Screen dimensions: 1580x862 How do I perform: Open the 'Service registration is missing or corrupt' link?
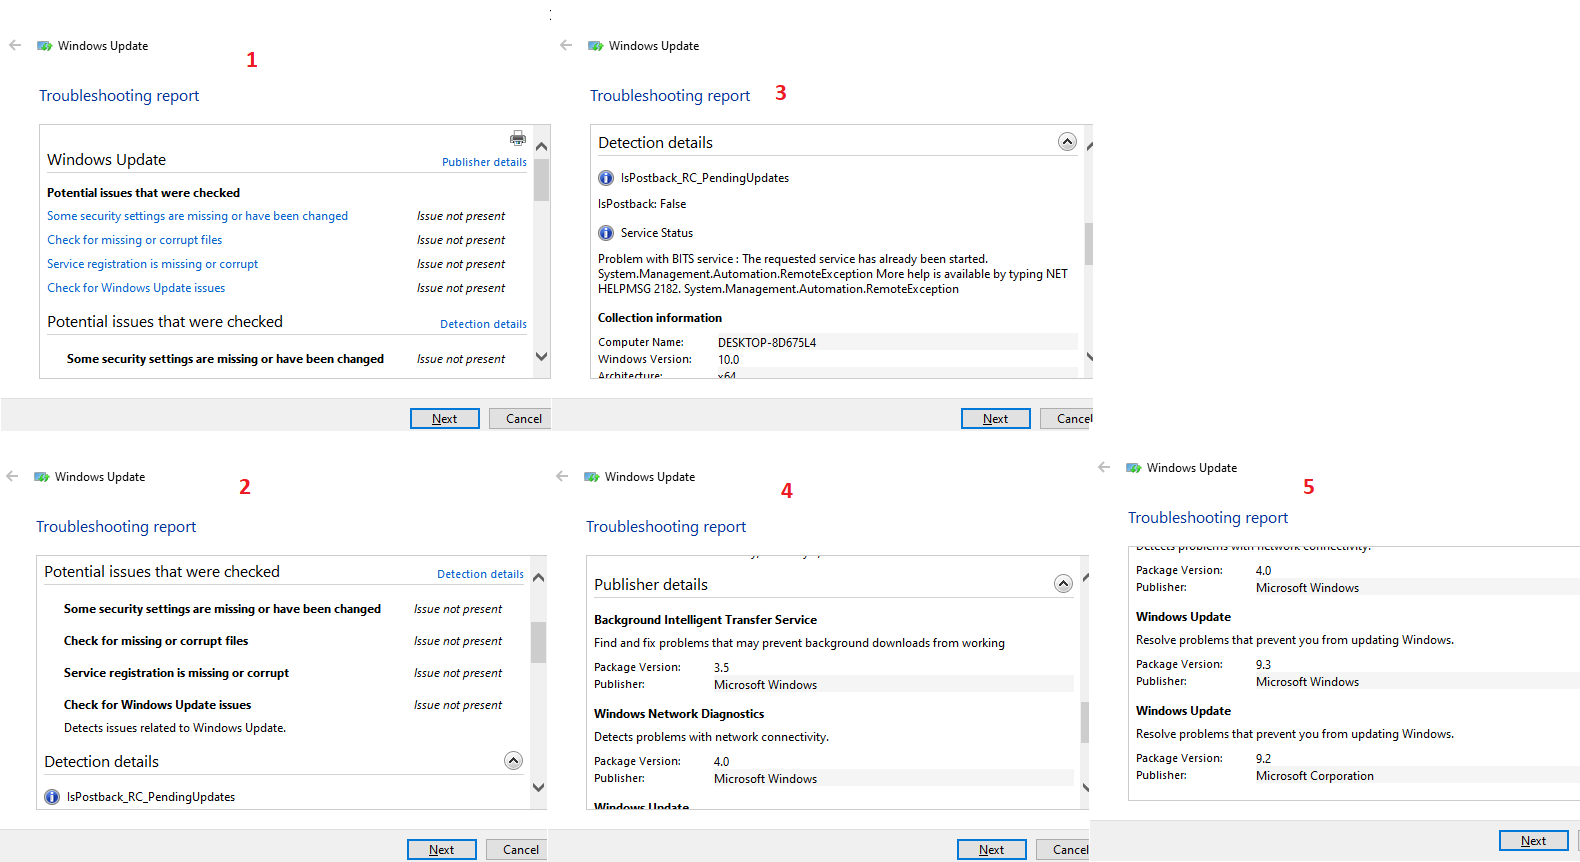pos(152,264)
